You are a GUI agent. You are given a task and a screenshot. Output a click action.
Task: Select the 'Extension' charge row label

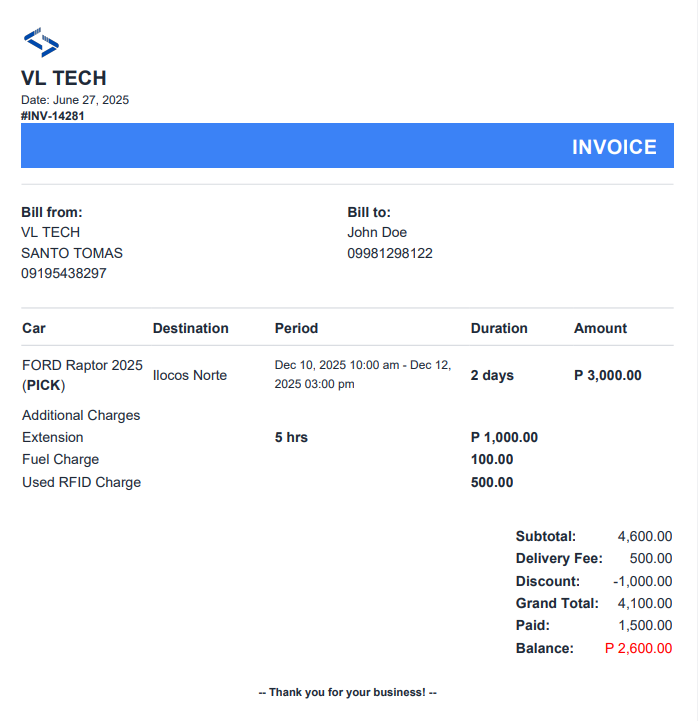pos(52,437)
